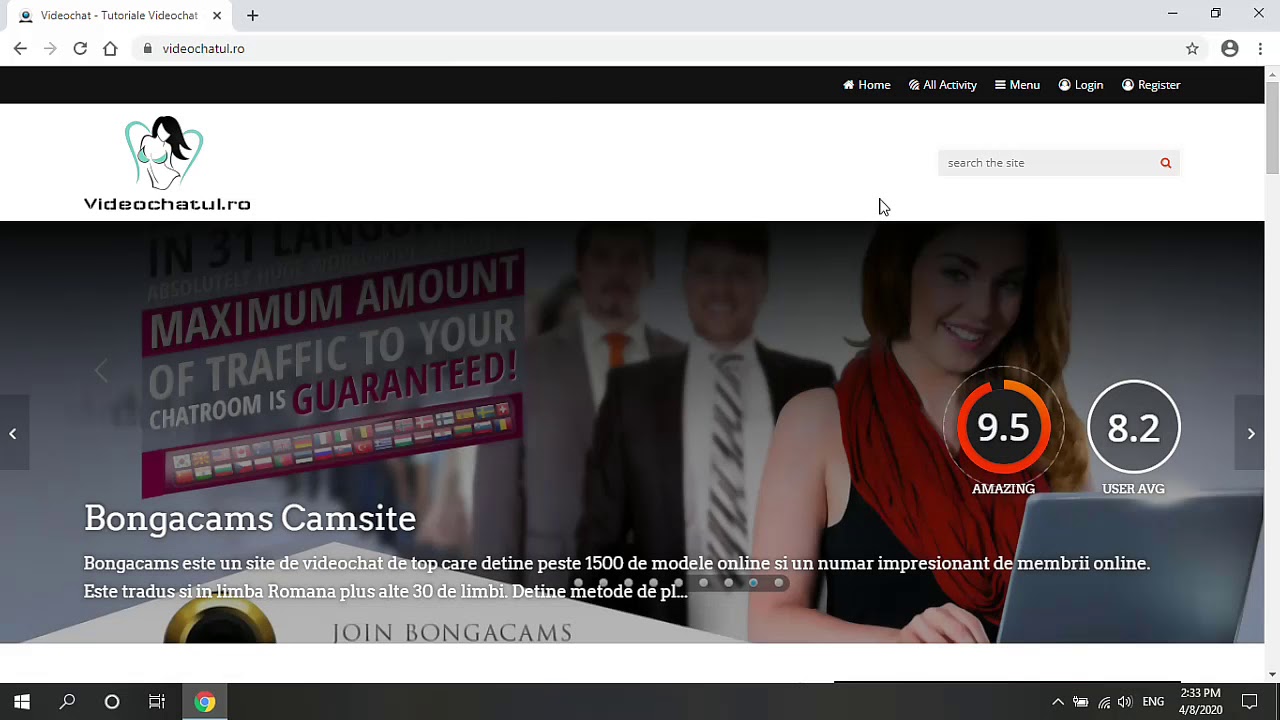Click the Videochatul.ro logo
The image size is (1280, 720).
167,164
